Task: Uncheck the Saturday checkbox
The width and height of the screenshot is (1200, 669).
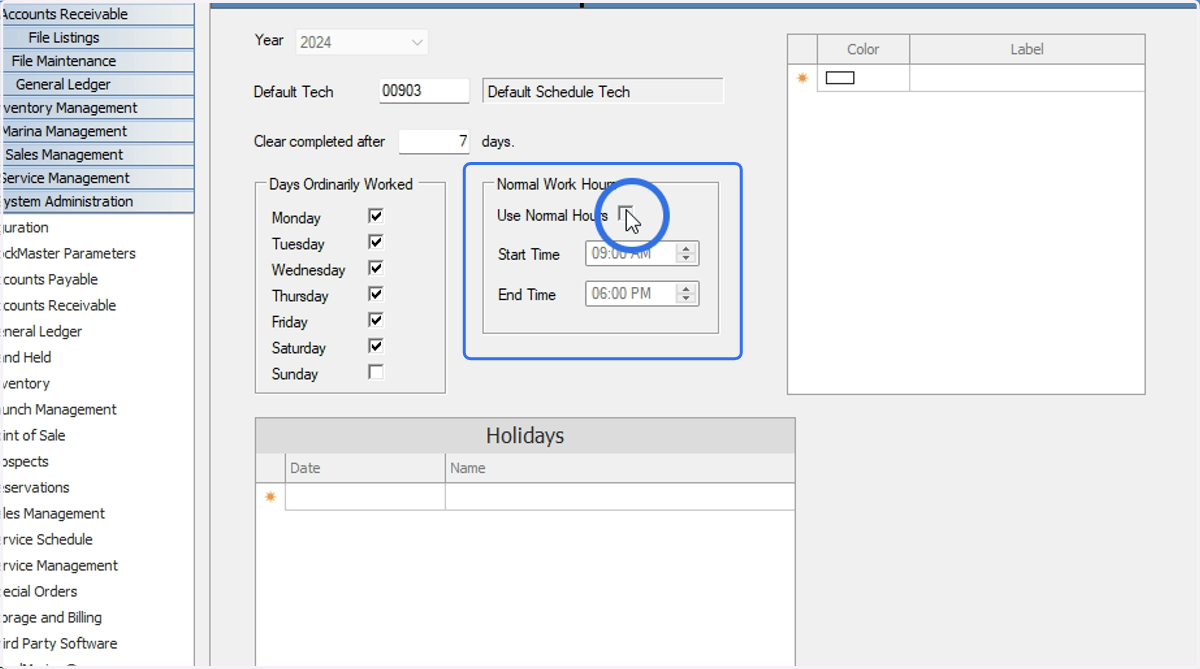Action: (x=376, y=346)
